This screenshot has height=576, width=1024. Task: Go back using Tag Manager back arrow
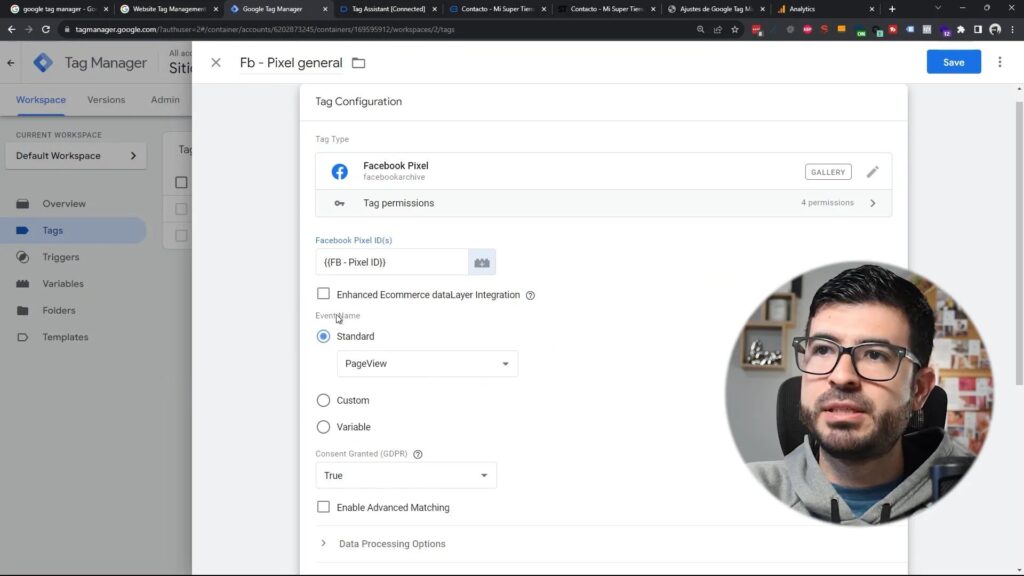pos(11,63)
